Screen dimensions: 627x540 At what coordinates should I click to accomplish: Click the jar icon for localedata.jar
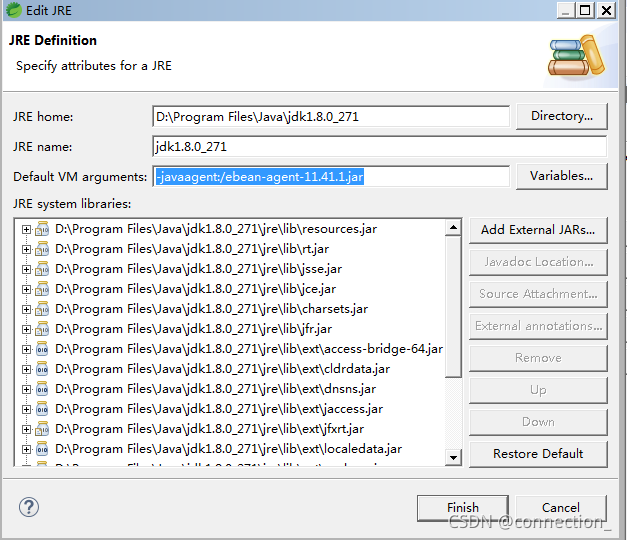click(42, 449)
